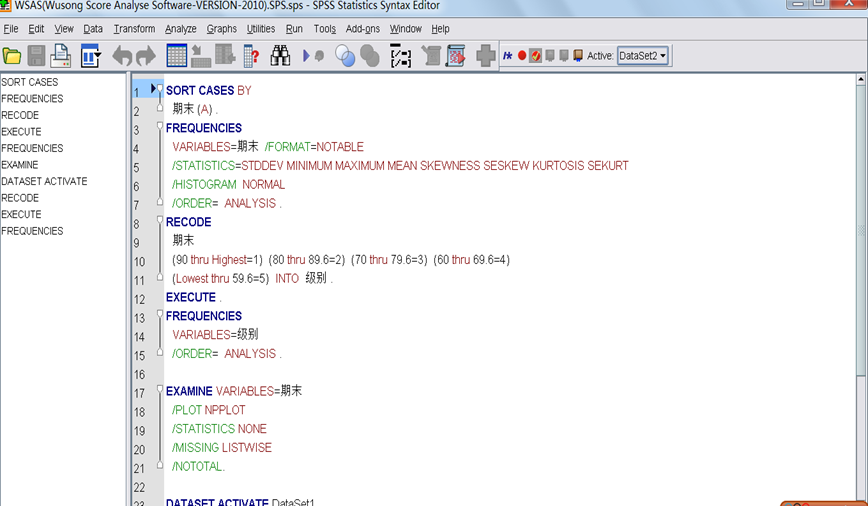Open the File menu
Screen dimensions: 868x506
coord(11,29)
